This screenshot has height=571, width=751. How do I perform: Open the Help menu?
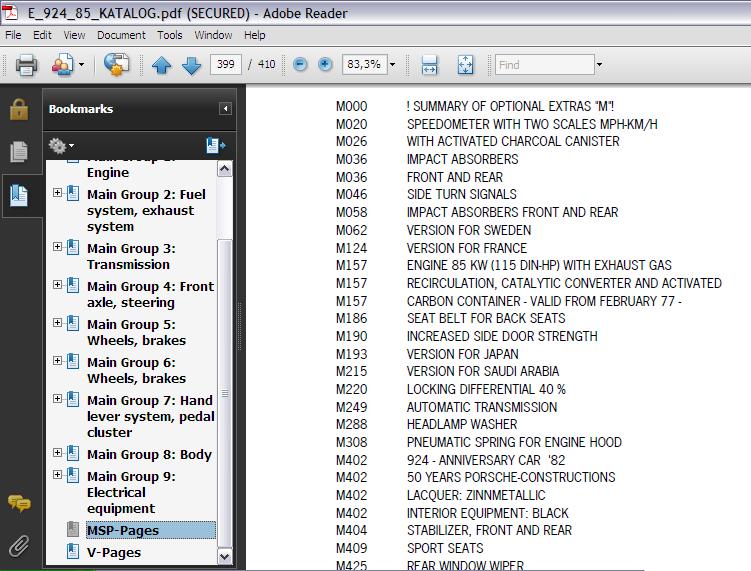point(254,35)
